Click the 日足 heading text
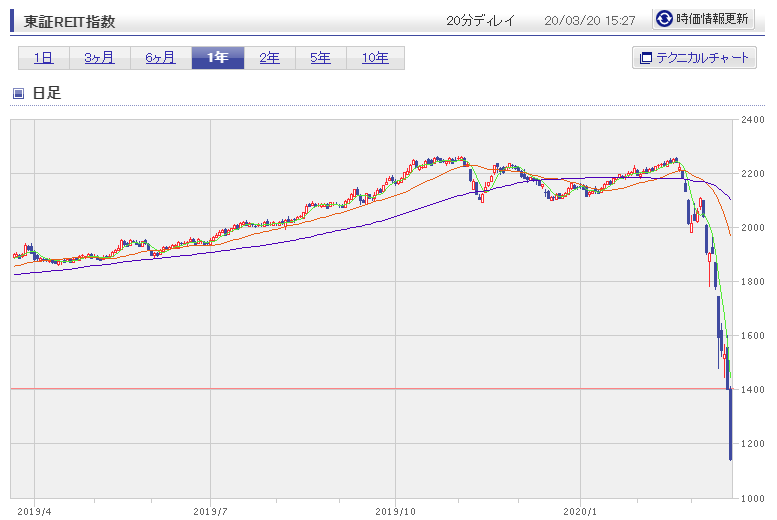 (x=47, y=93)
